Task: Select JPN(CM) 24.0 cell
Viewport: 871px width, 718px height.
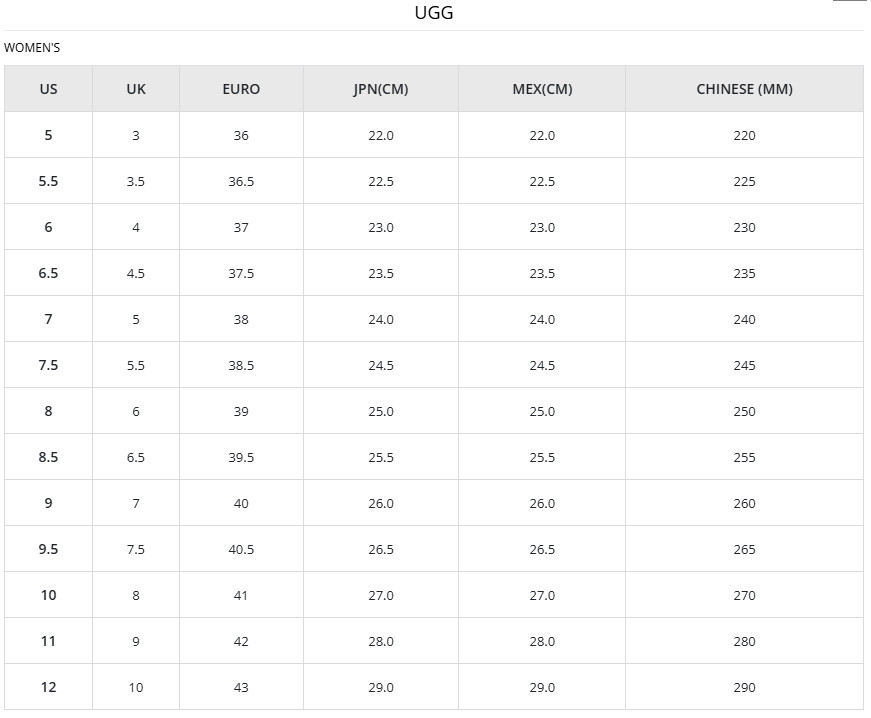Action: pos(381,319)
